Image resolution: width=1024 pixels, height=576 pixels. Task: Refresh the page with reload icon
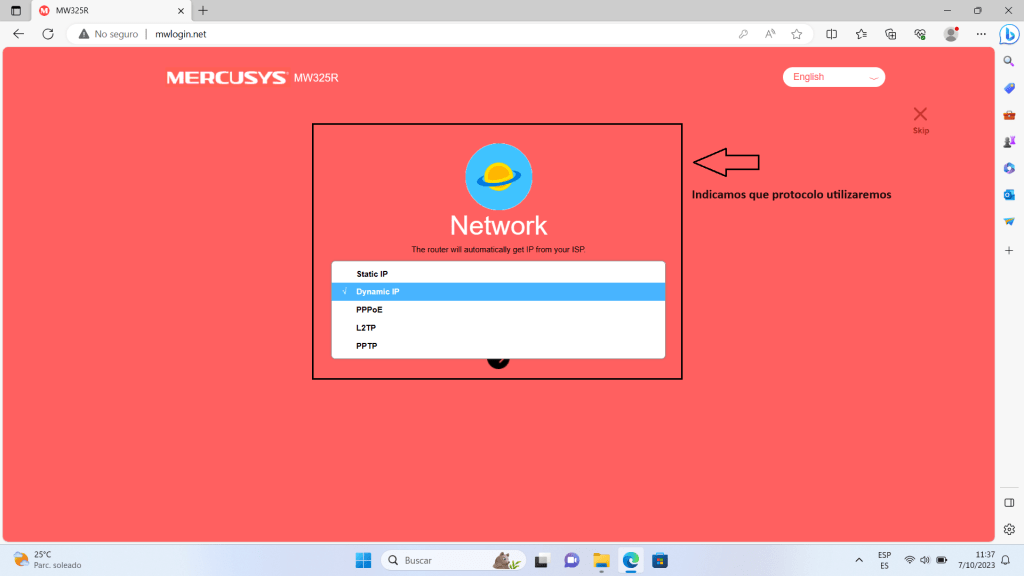tap(47, 34)
